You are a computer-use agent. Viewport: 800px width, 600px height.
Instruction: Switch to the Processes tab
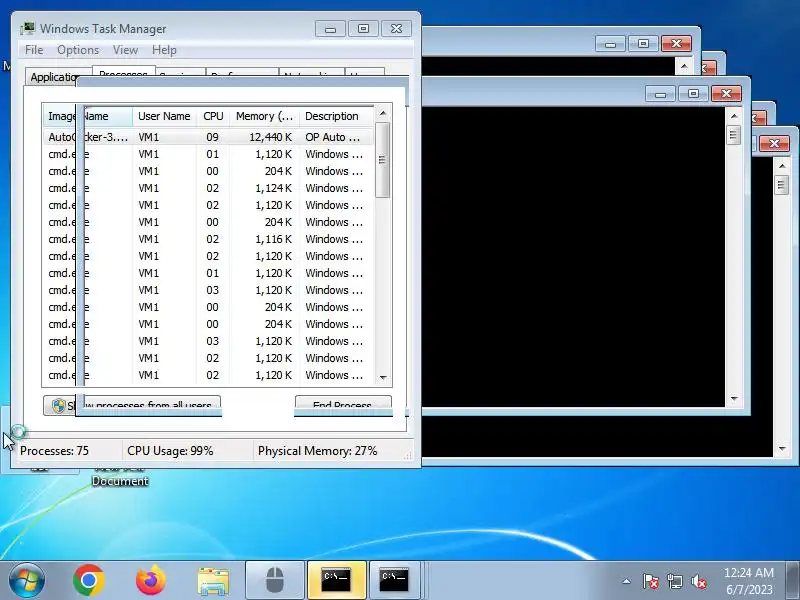pos(123,73)
